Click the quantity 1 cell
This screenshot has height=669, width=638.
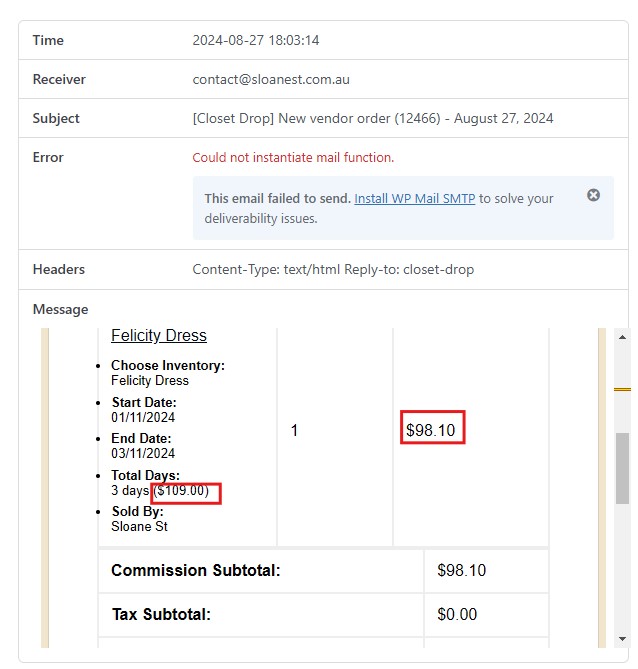[295, 431]
